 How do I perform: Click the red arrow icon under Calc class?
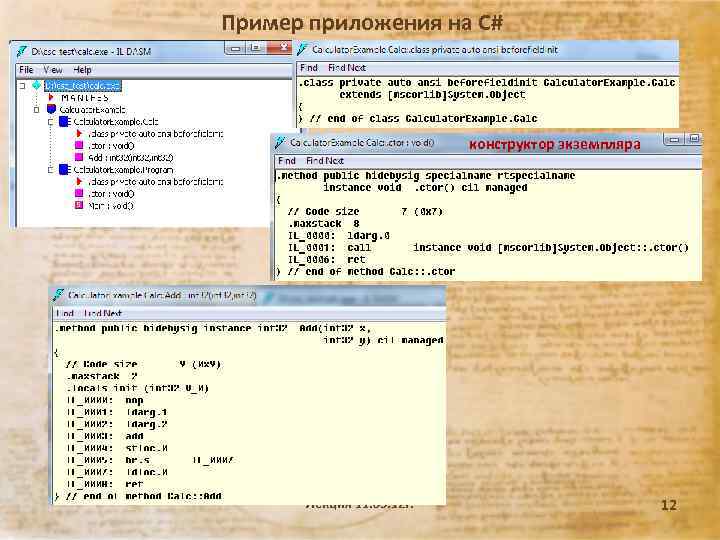79,134
